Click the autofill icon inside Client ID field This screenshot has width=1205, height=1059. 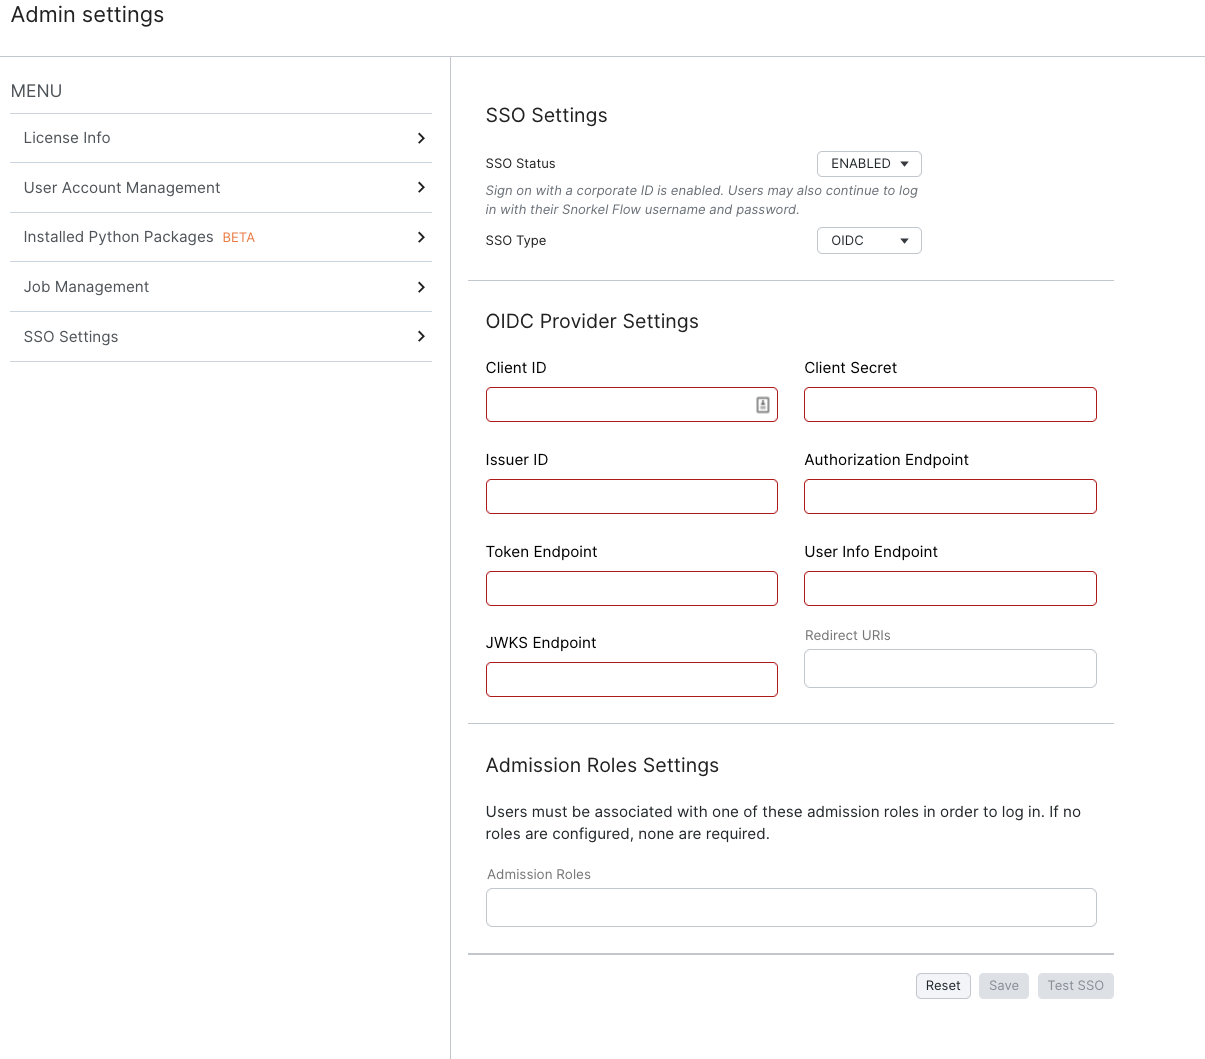[763, 405]
